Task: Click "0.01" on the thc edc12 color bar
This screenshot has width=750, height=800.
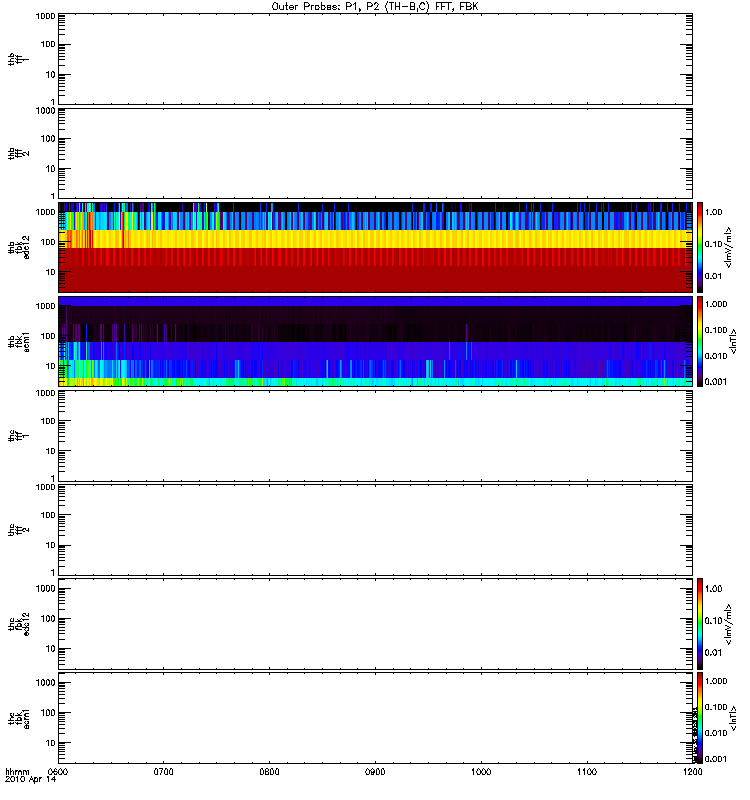Action: (713, 653)
